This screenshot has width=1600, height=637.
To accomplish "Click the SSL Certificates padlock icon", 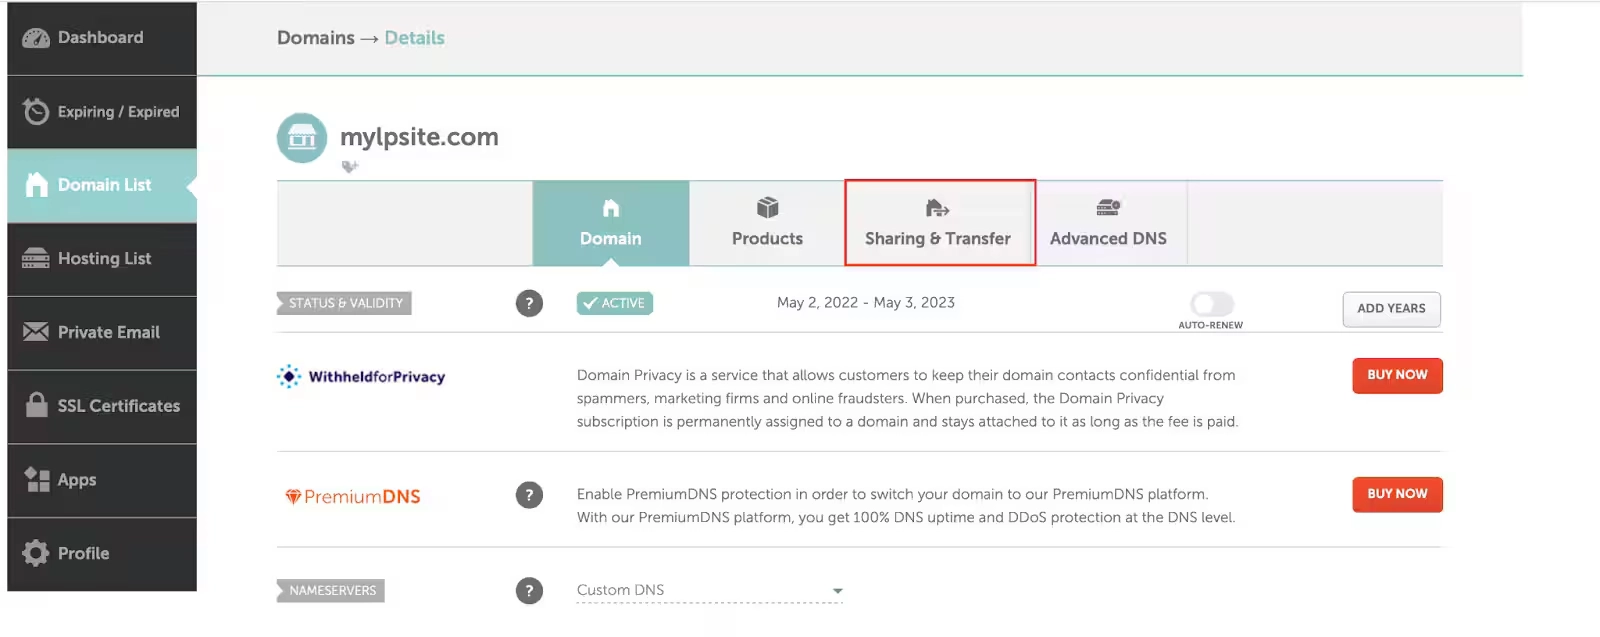I will pyautogui.click(x=36, y=405).
